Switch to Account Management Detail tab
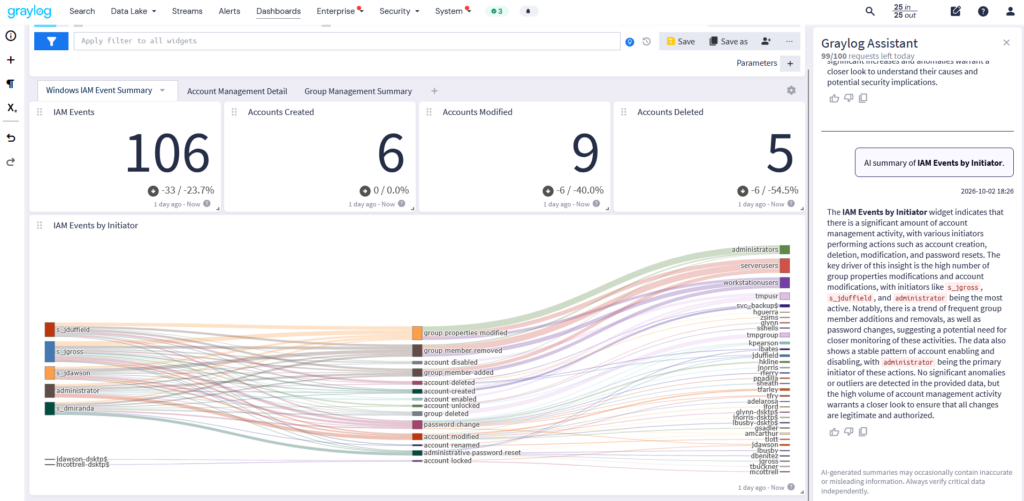 pyautogui.click(x=237, y=91)
